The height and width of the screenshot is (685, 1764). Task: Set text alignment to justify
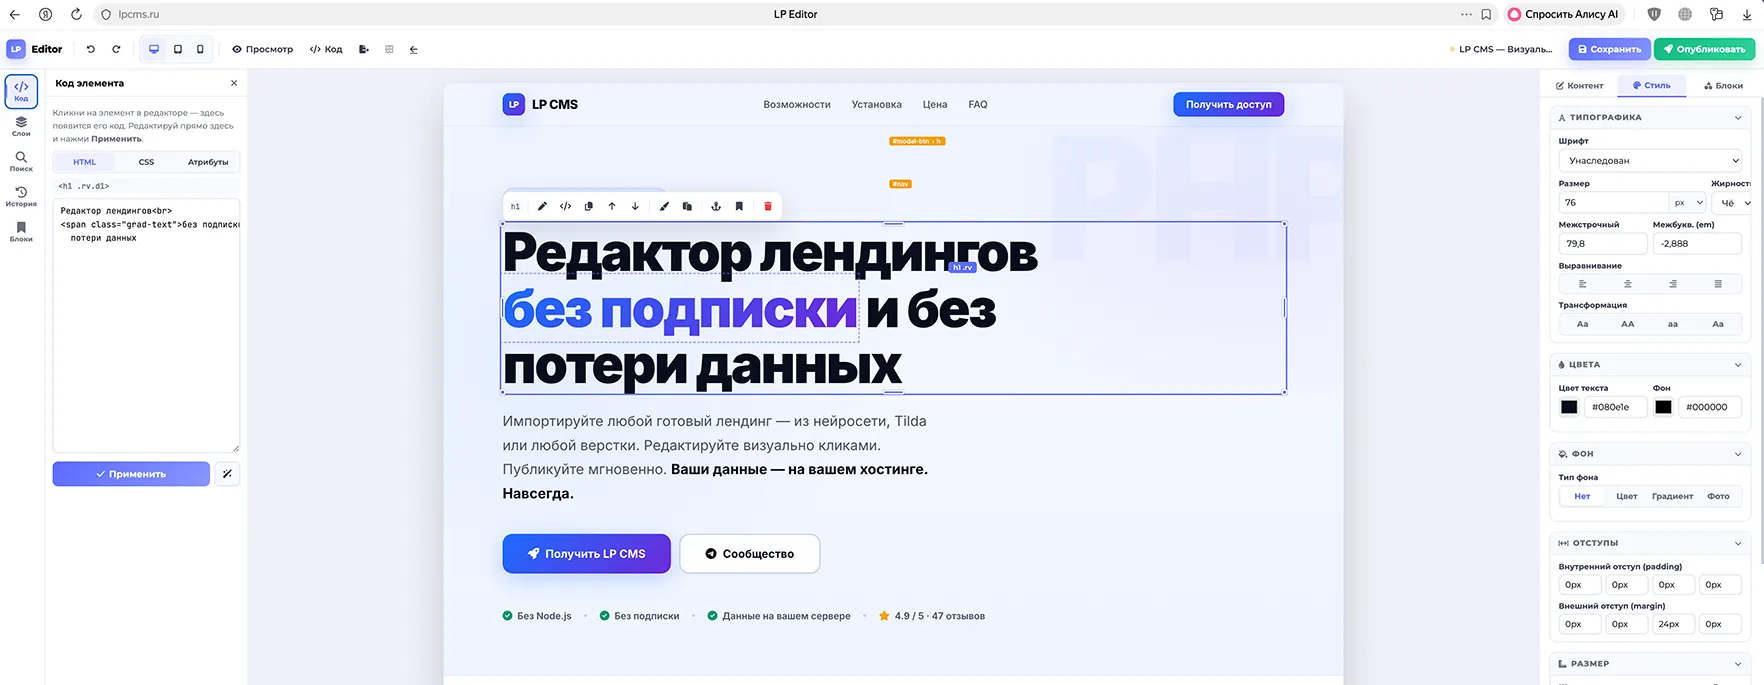coord(1718,284)
